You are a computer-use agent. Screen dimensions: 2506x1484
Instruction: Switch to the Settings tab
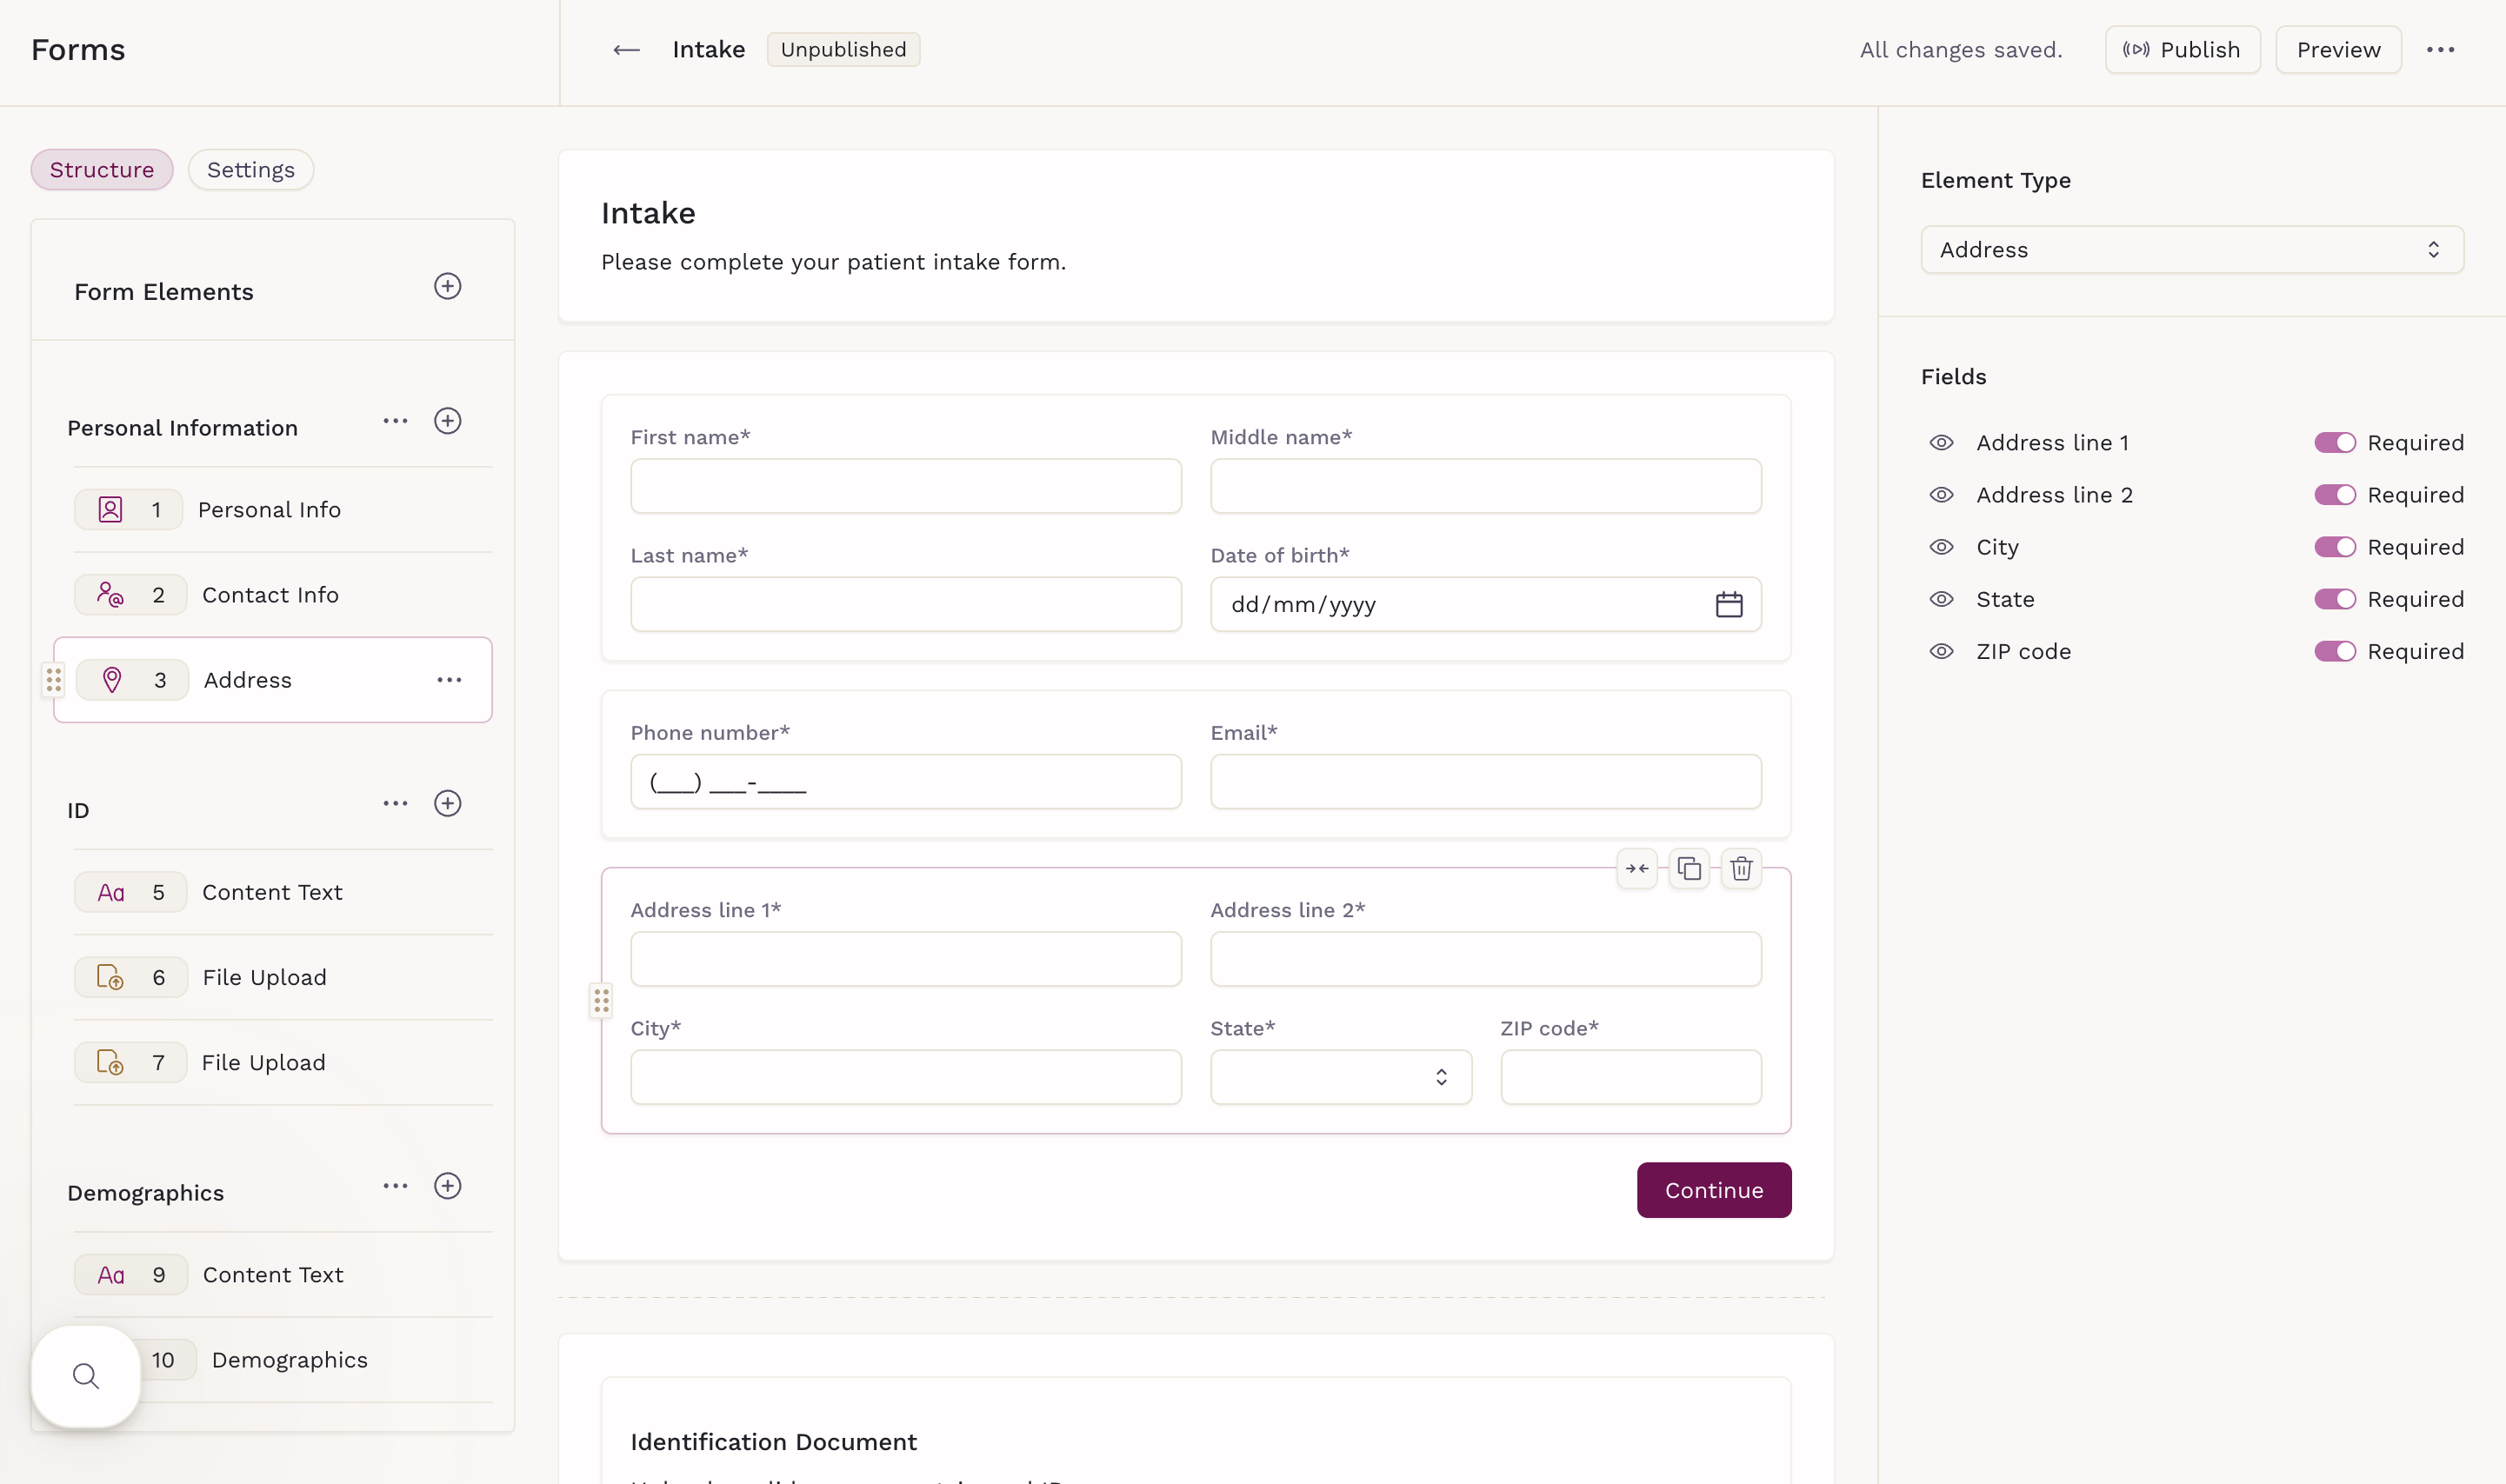[x=250, y=170]
